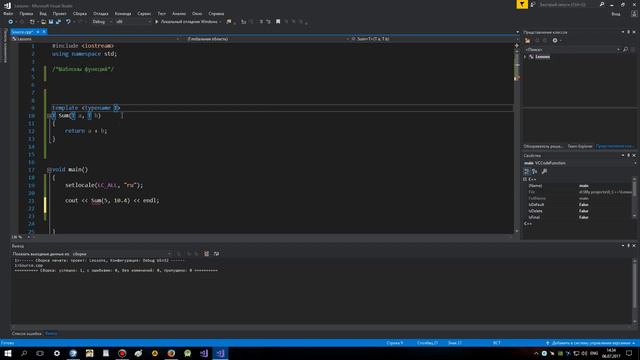Click the Class View search field
Screen dimensions: 640x360
point(571,49)
